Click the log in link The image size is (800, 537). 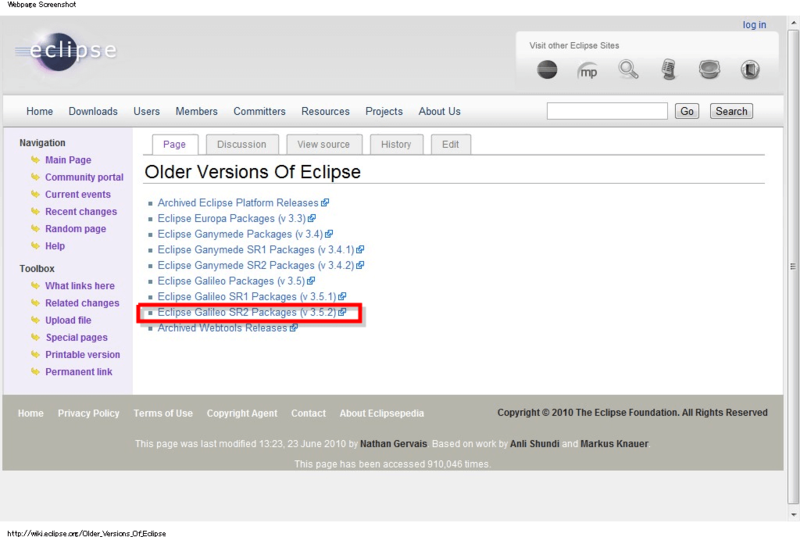click(754, 24)
